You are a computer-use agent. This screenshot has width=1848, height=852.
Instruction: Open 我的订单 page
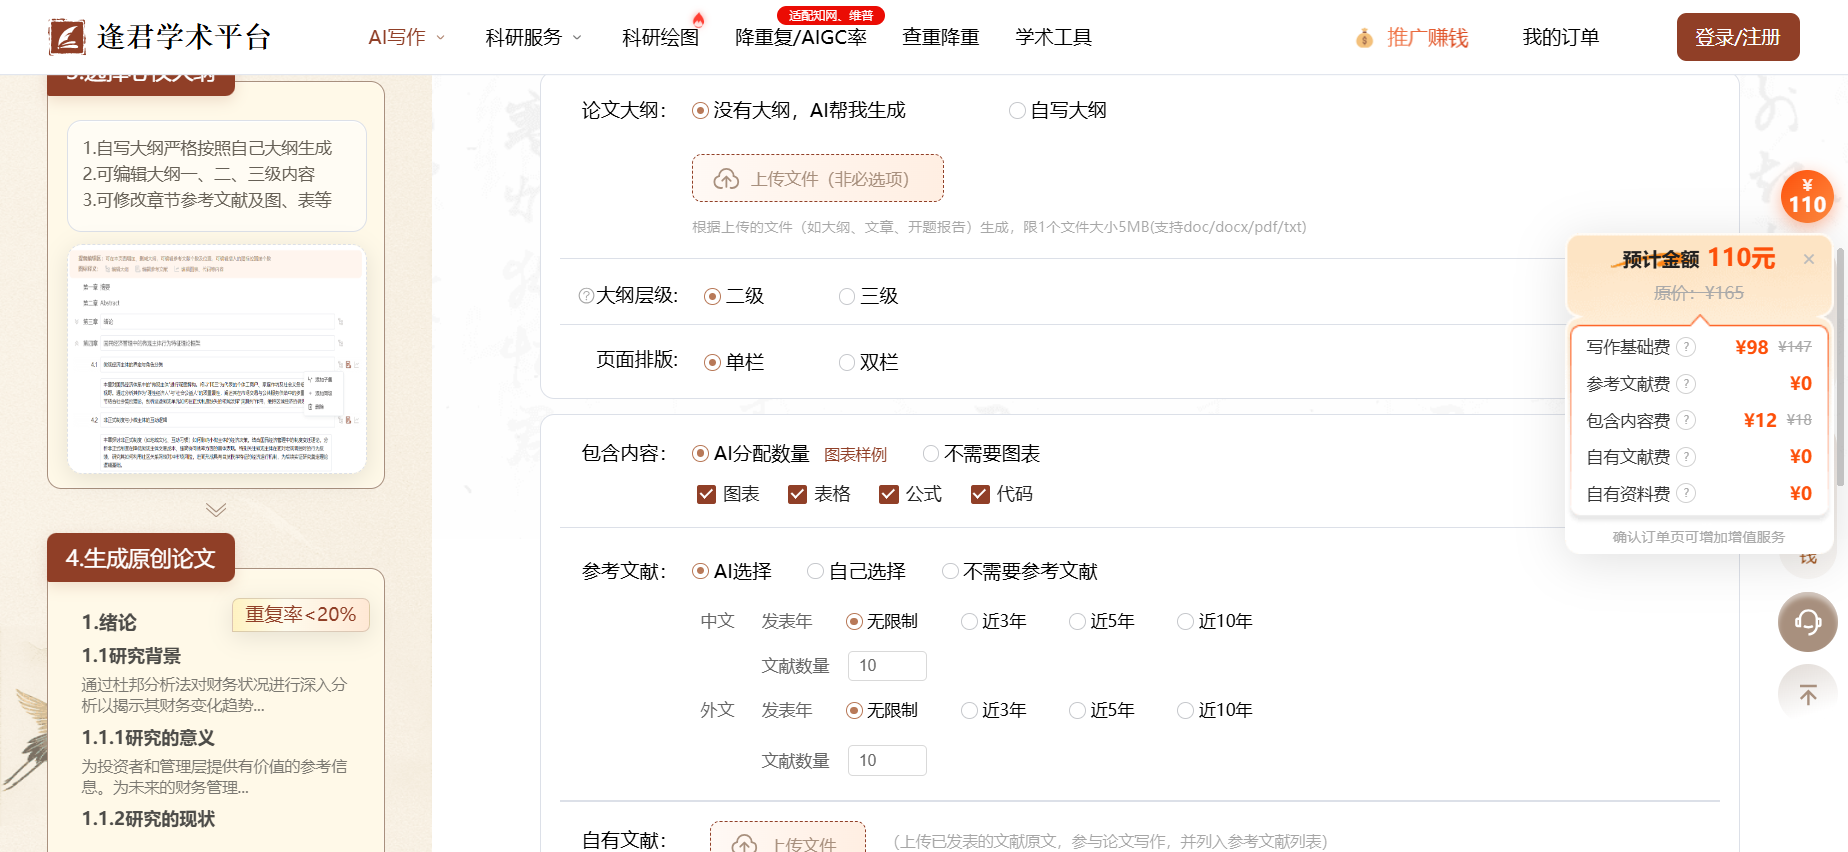(1560, 37)
